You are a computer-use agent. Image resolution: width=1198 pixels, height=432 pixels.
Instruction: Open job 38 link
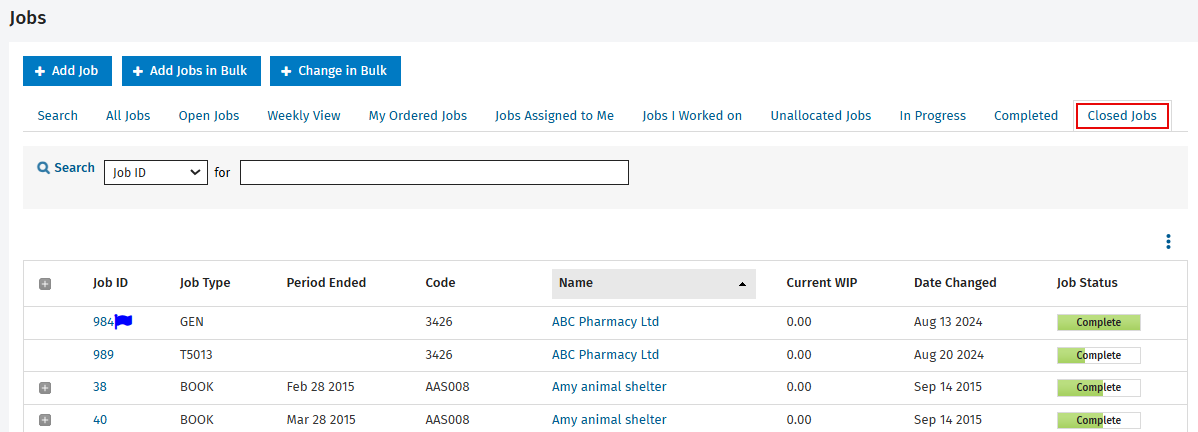pos(100,387)
